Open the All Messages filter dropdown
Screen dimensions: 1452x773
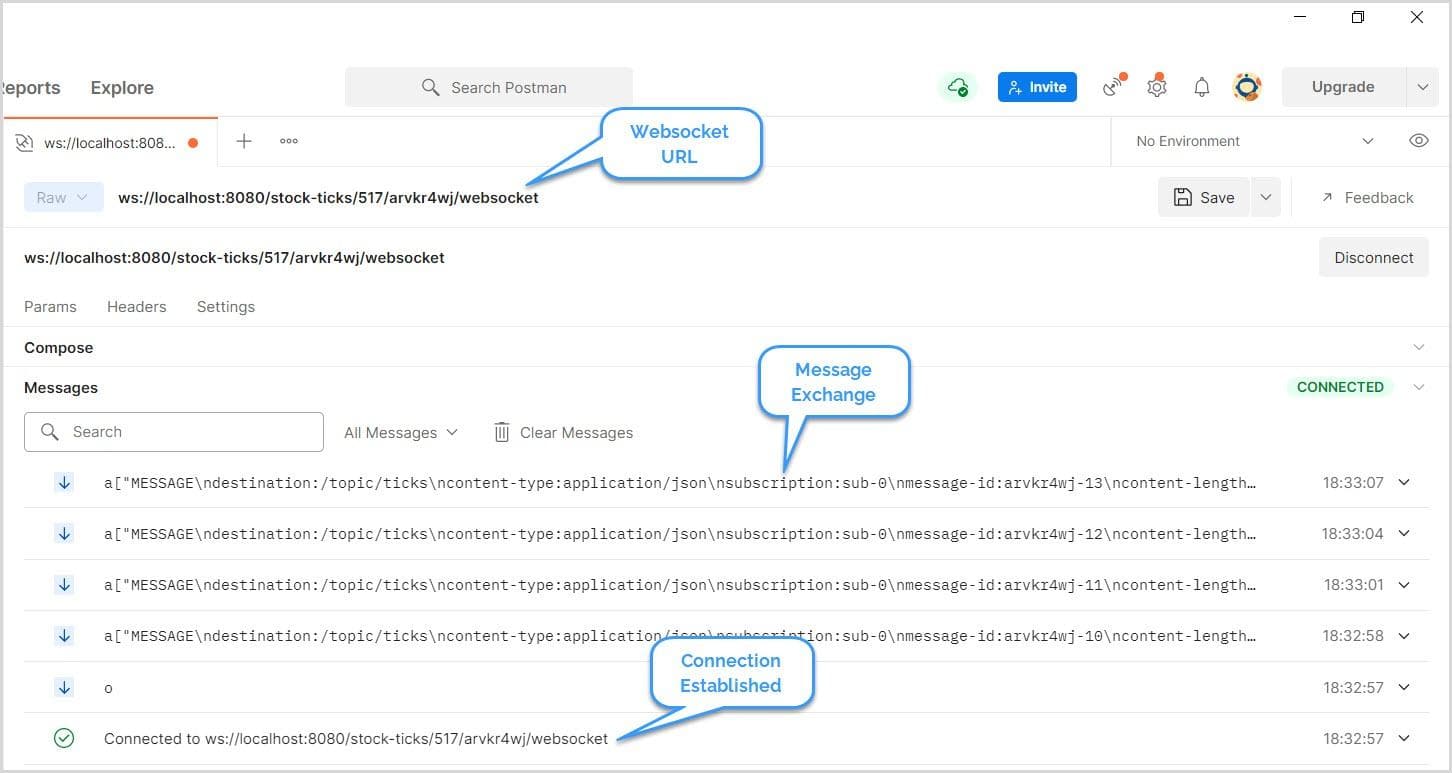[x=401, y=432]
